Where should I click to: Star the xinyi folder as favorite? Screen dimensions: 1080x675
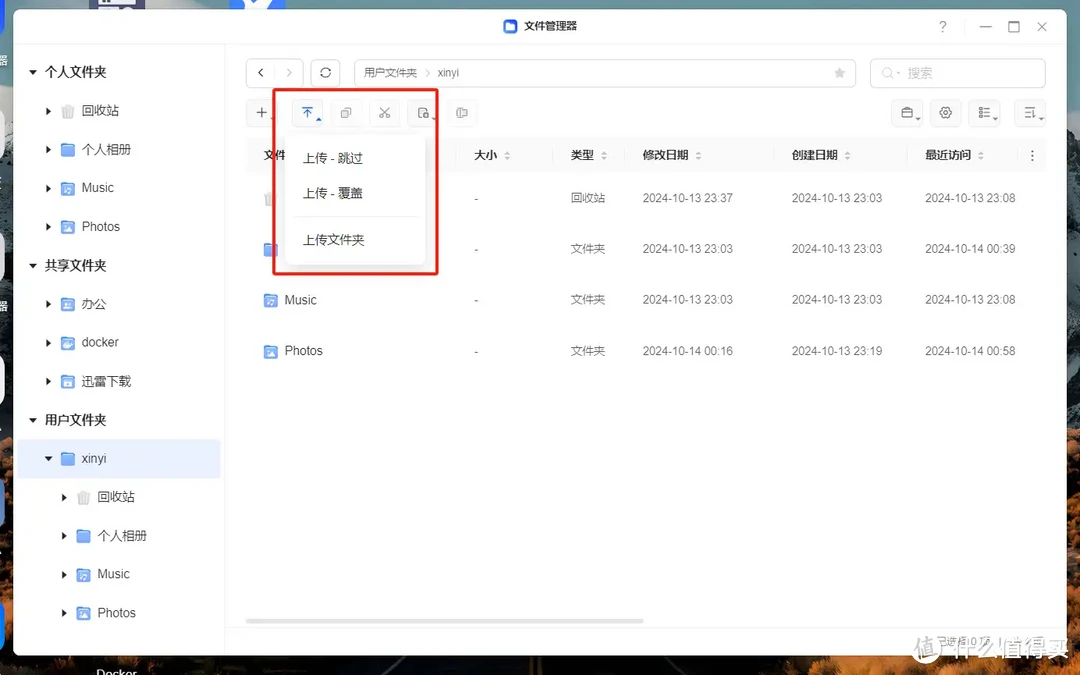[x=840, y=73]
